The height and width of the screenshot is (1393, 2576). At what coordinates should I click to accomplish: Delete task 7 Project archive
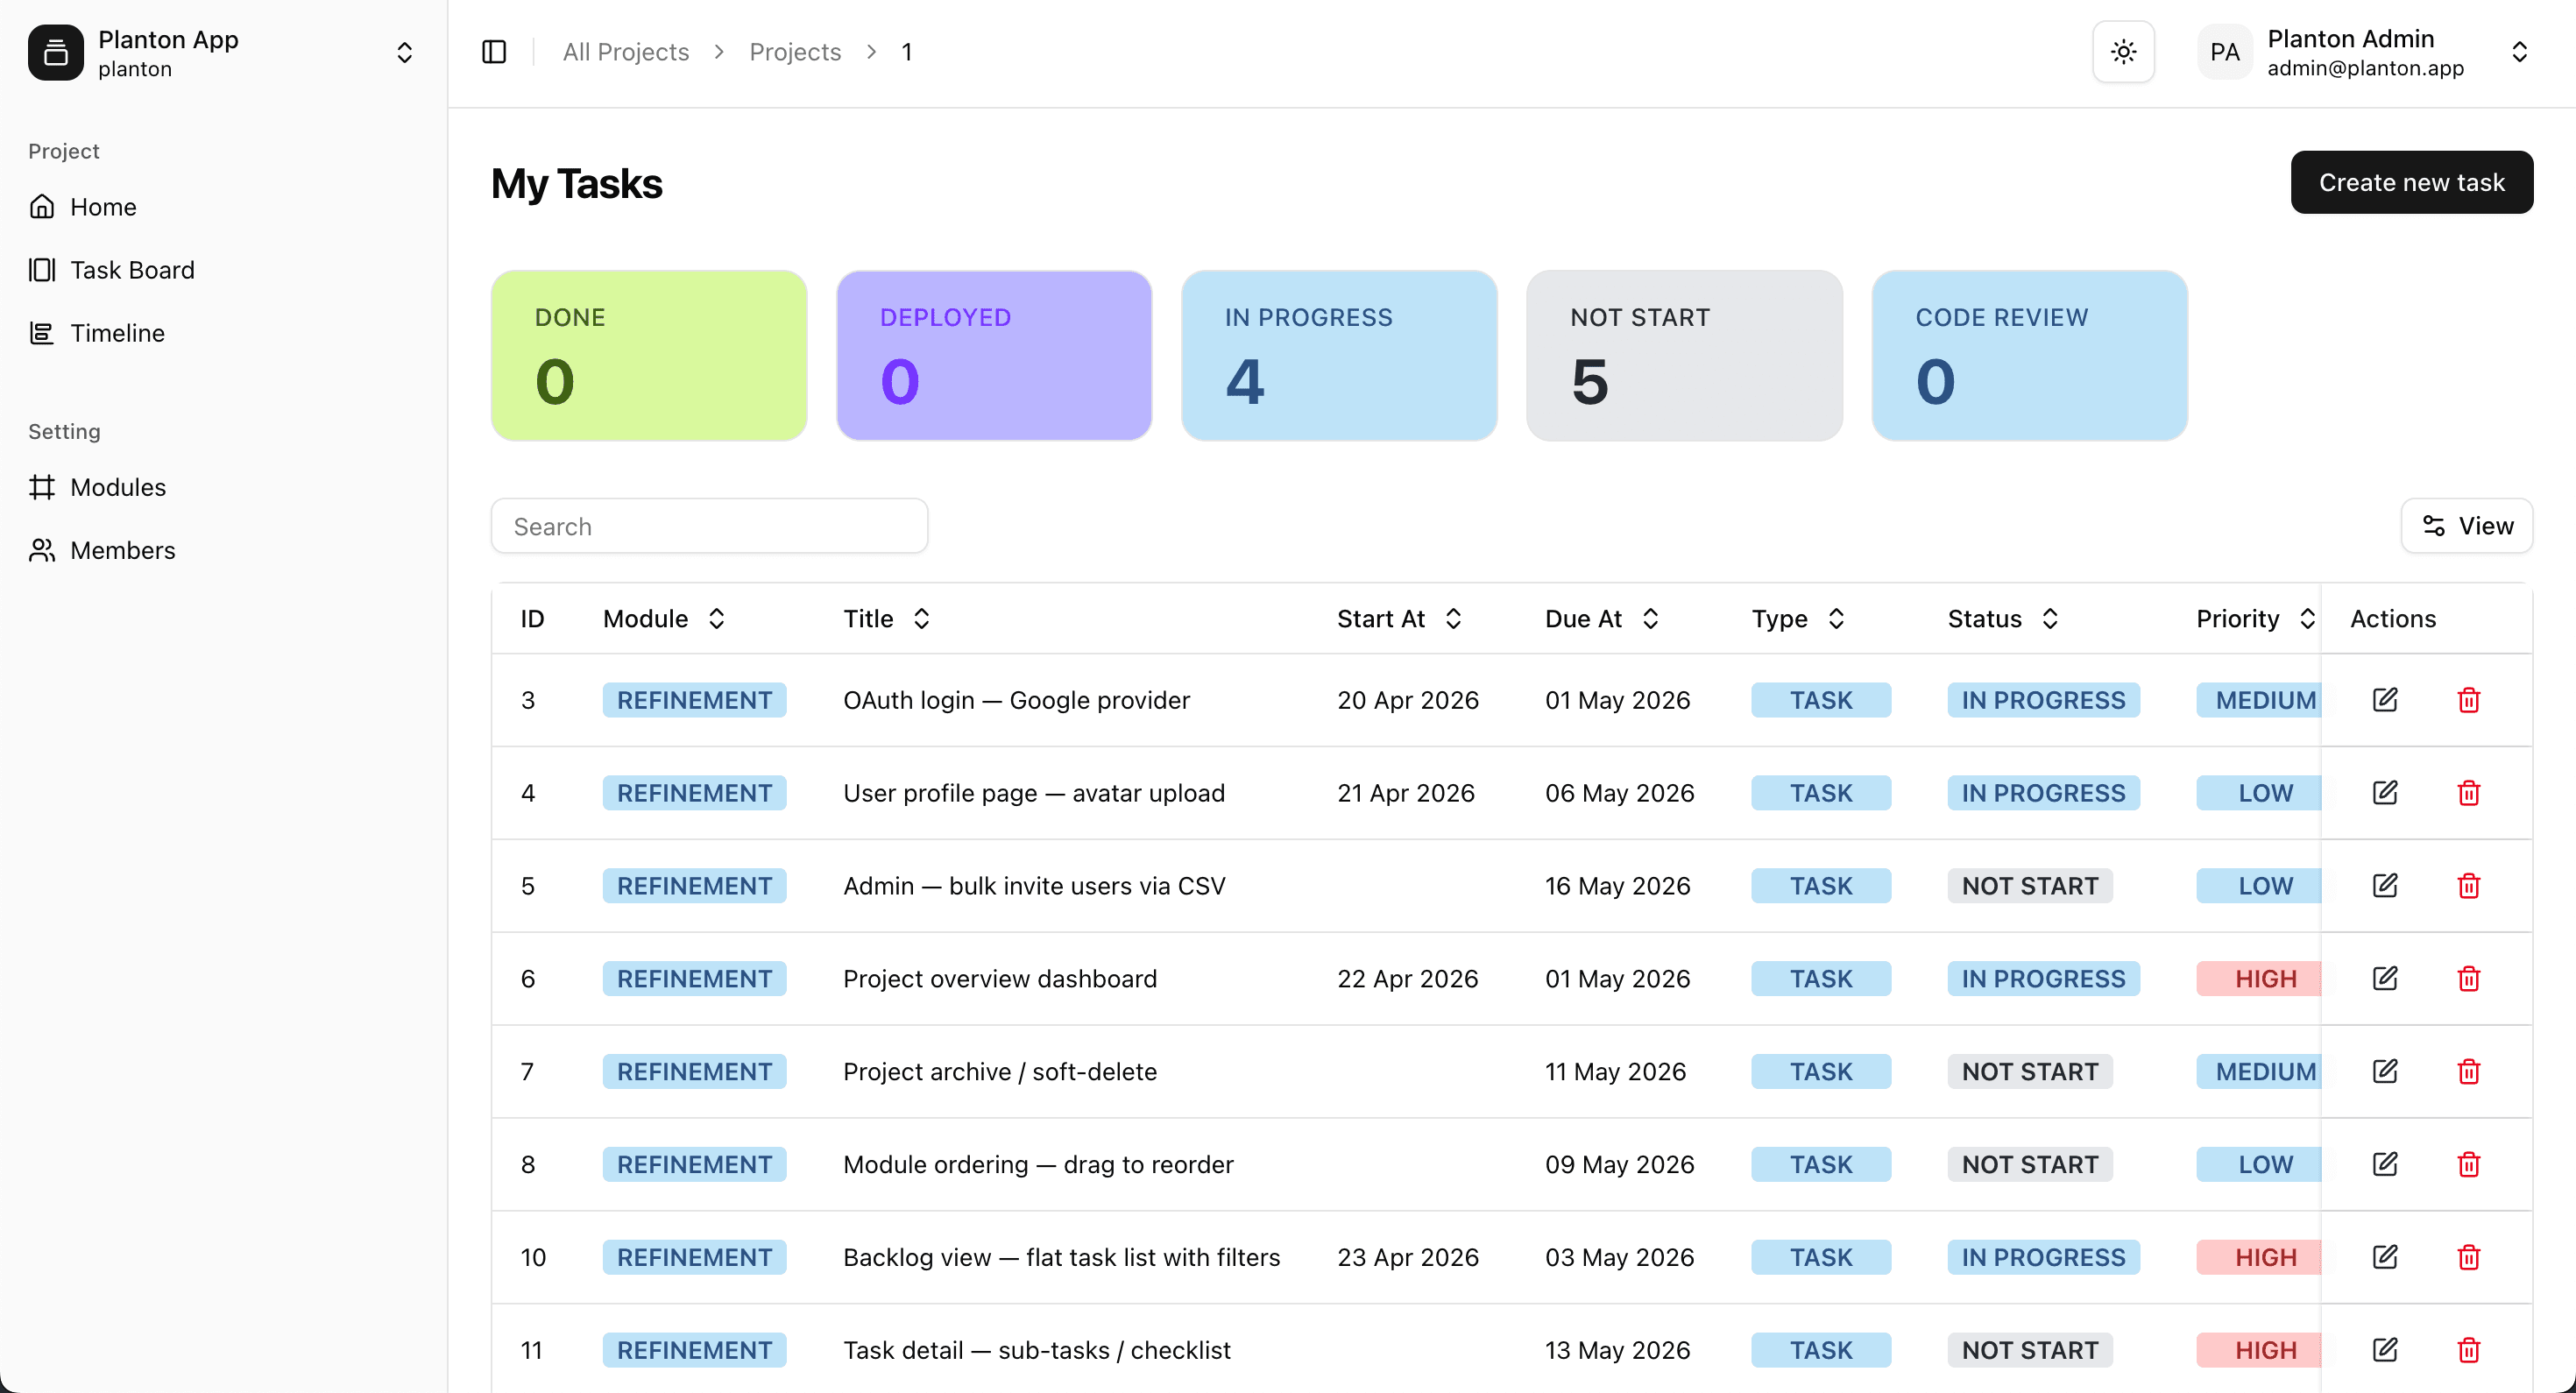point(2468,1071)
